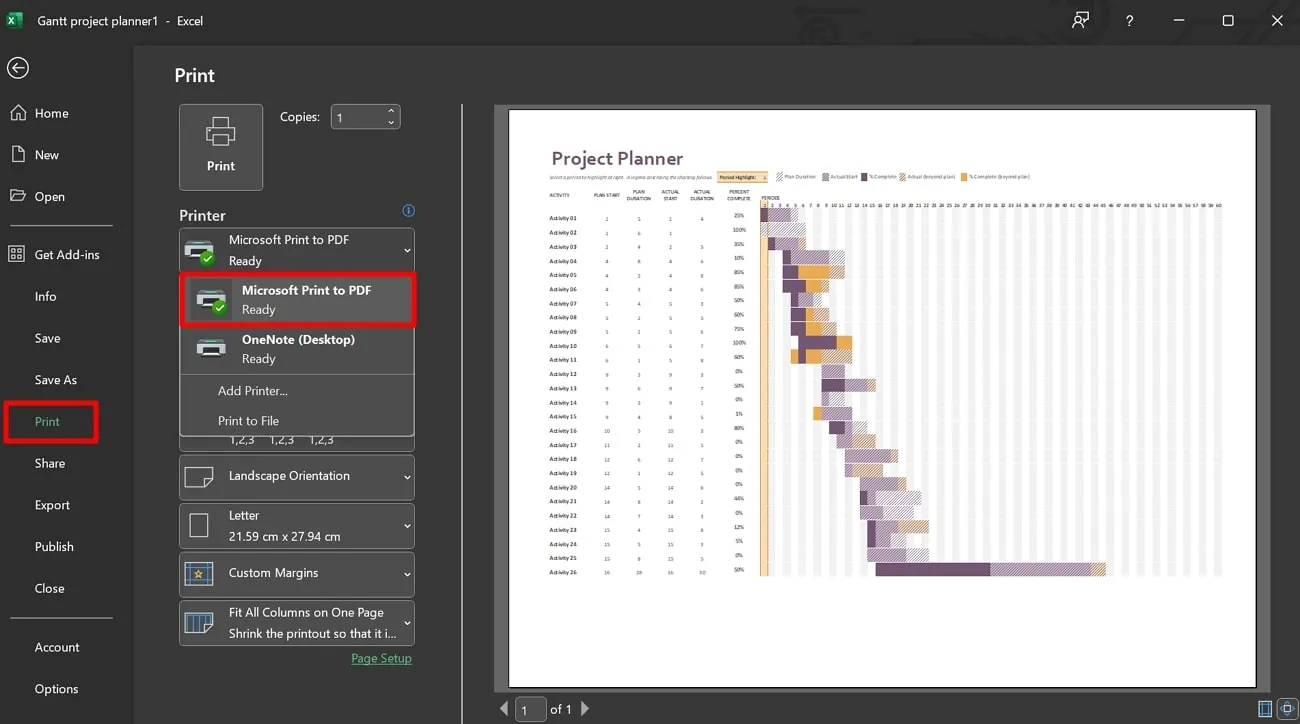This screenshot has width=1300, height=724.
Task: Click the printer info icon beside Printer heading
Action: (408, 210)
